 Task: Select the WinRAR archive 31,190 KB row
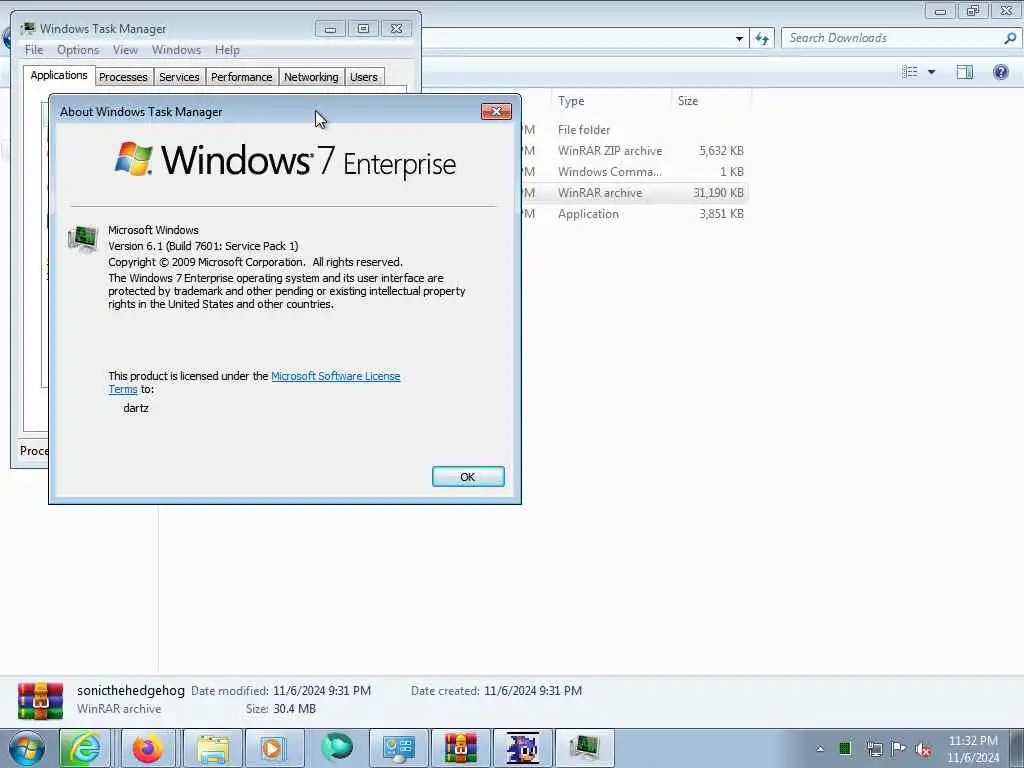click(x=633, y=193)
